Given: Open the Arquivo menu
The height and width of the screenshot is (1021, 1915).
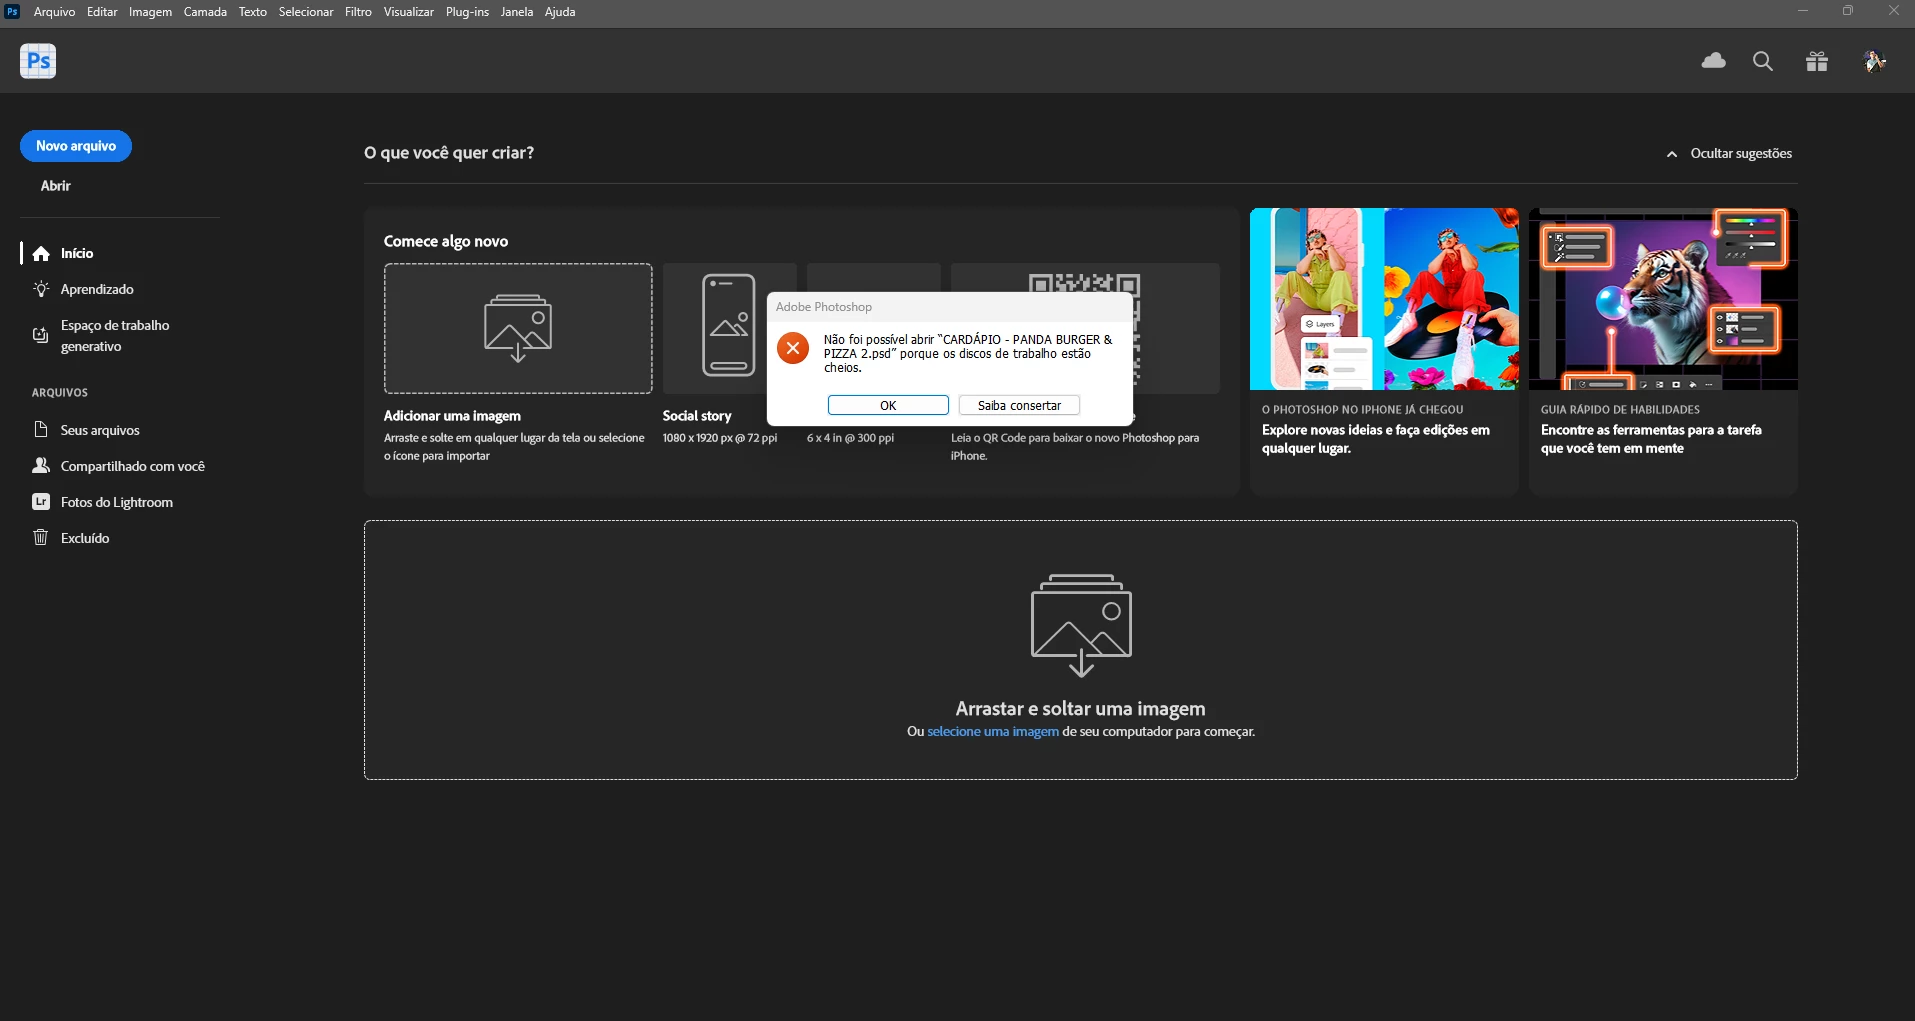Looking at the screenshot, I should click(54, 12).
